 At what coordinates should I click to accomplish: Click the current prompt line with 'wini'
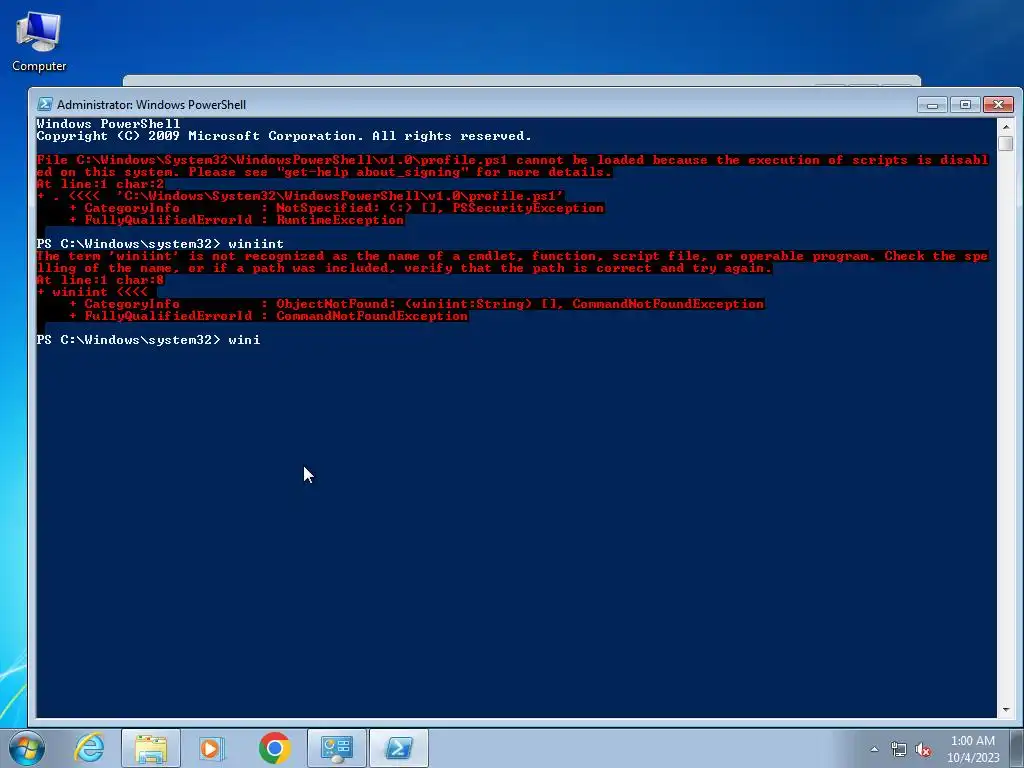tap(148, 340)
